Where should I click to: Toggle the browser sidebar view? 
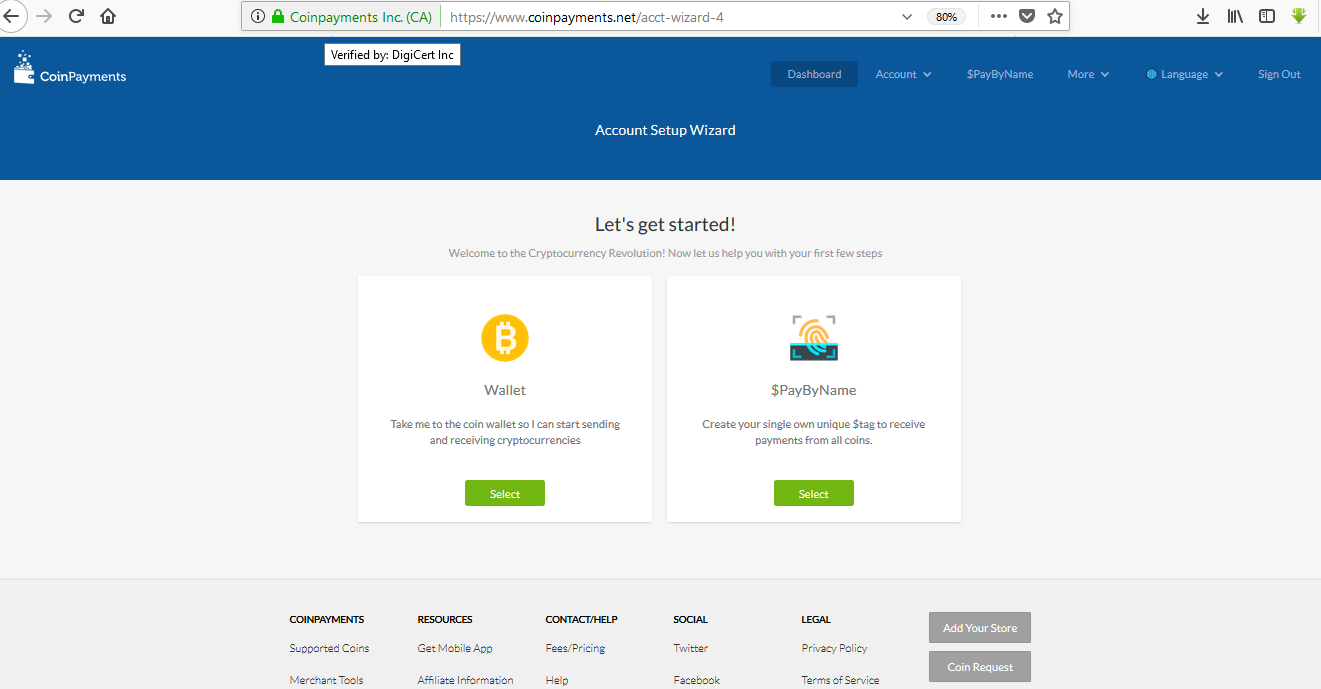(x=1267, y=16)
